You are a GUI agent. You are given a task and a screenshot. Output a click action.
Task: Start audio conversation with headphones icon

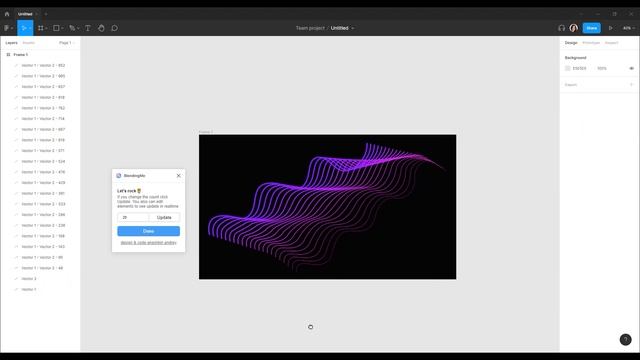(562, 28)
